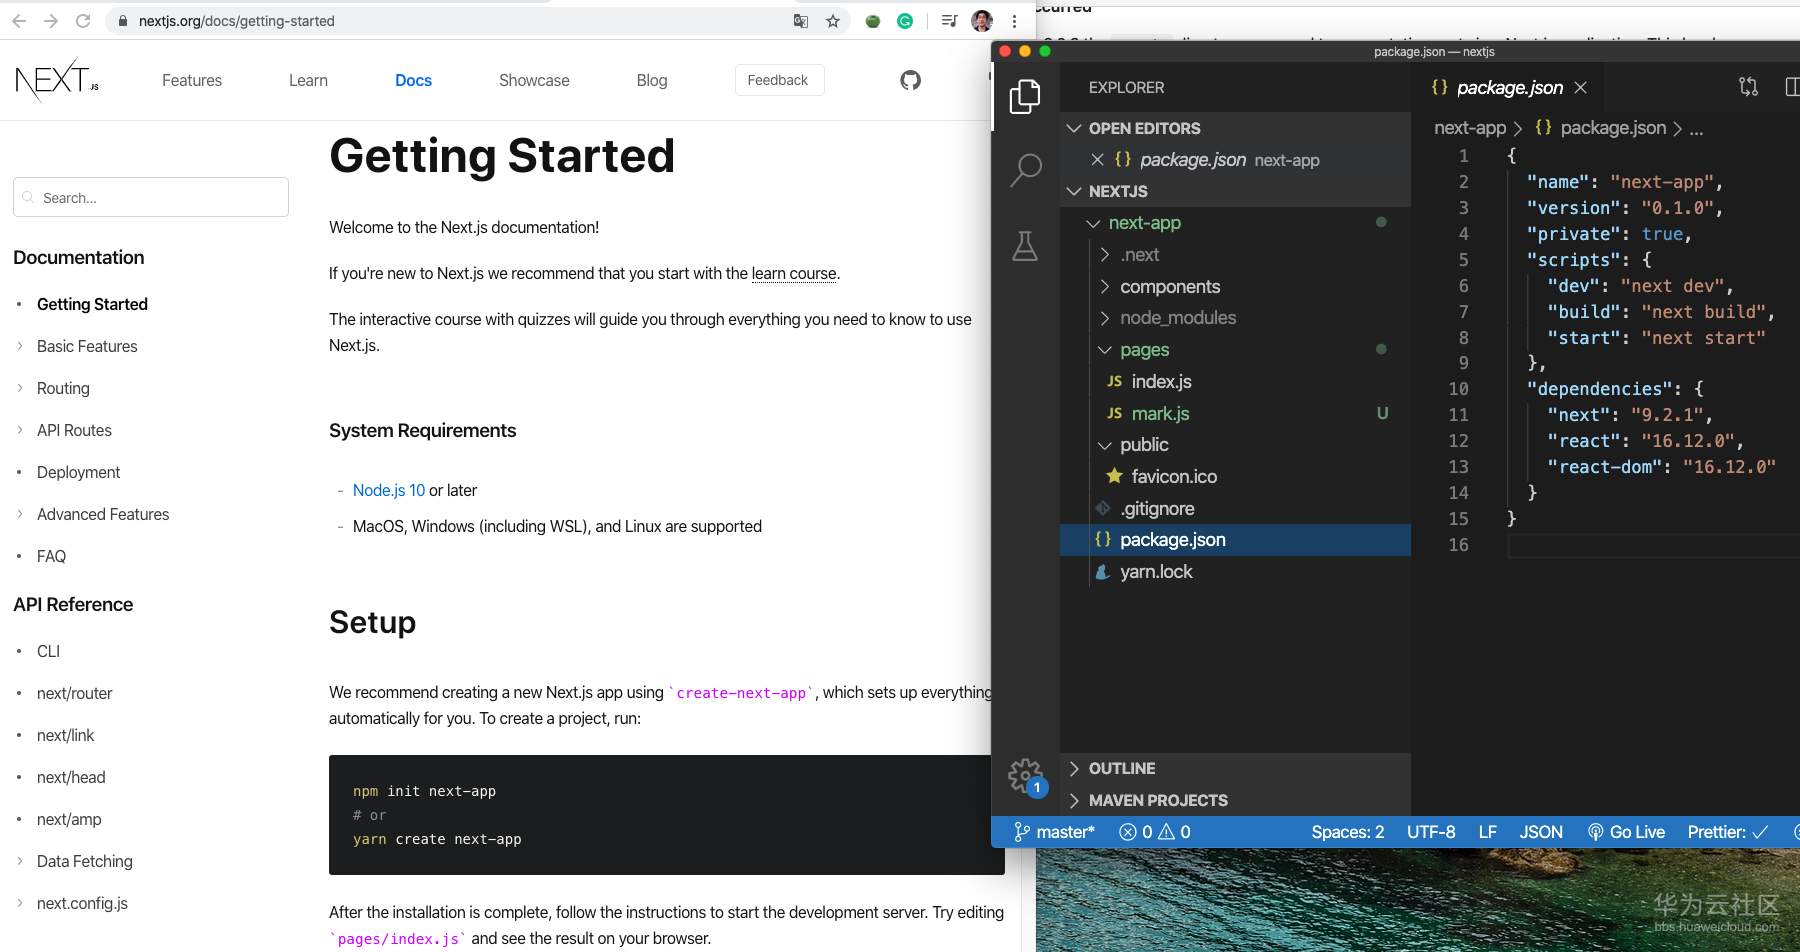Open the Search view in VS Code
The image size is (1800, 952).
click(1025, 170)
